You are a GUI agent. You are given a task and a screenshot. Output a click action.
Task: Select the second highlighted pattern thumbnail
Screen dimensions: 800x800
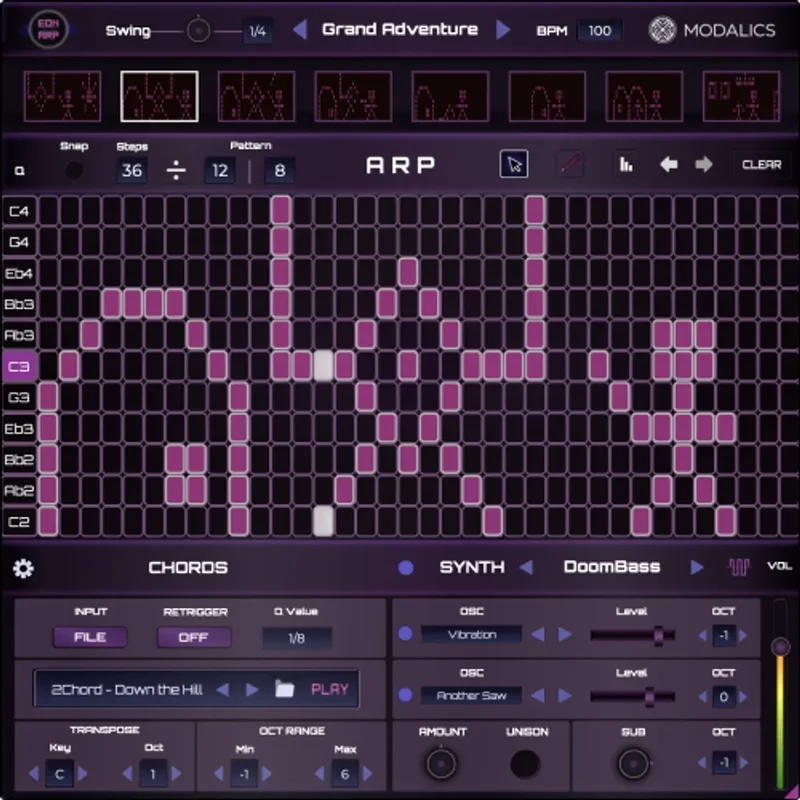click(159, 96)
